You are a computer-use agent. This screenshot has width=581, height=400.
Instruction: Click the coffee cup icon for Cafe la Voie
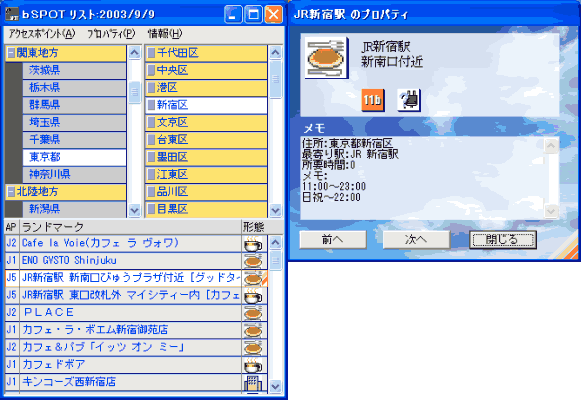click(253, 243)
